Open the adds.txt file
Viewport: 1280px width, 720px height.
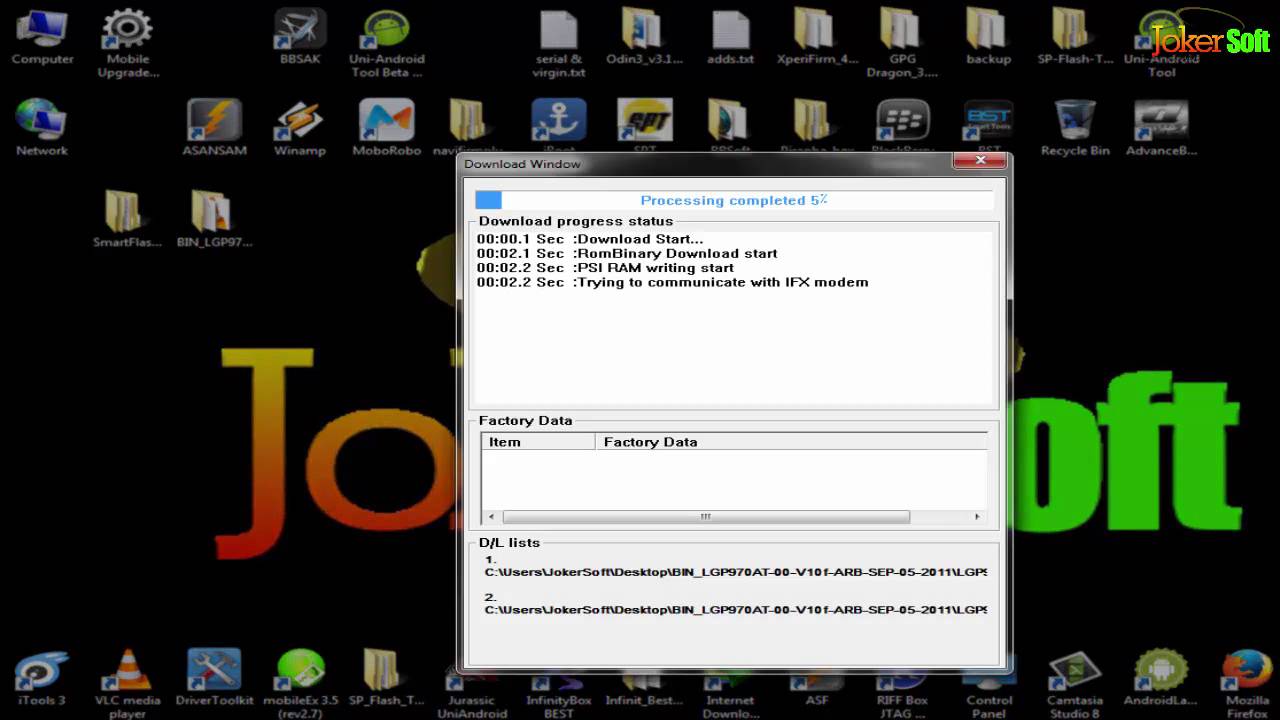731,38
